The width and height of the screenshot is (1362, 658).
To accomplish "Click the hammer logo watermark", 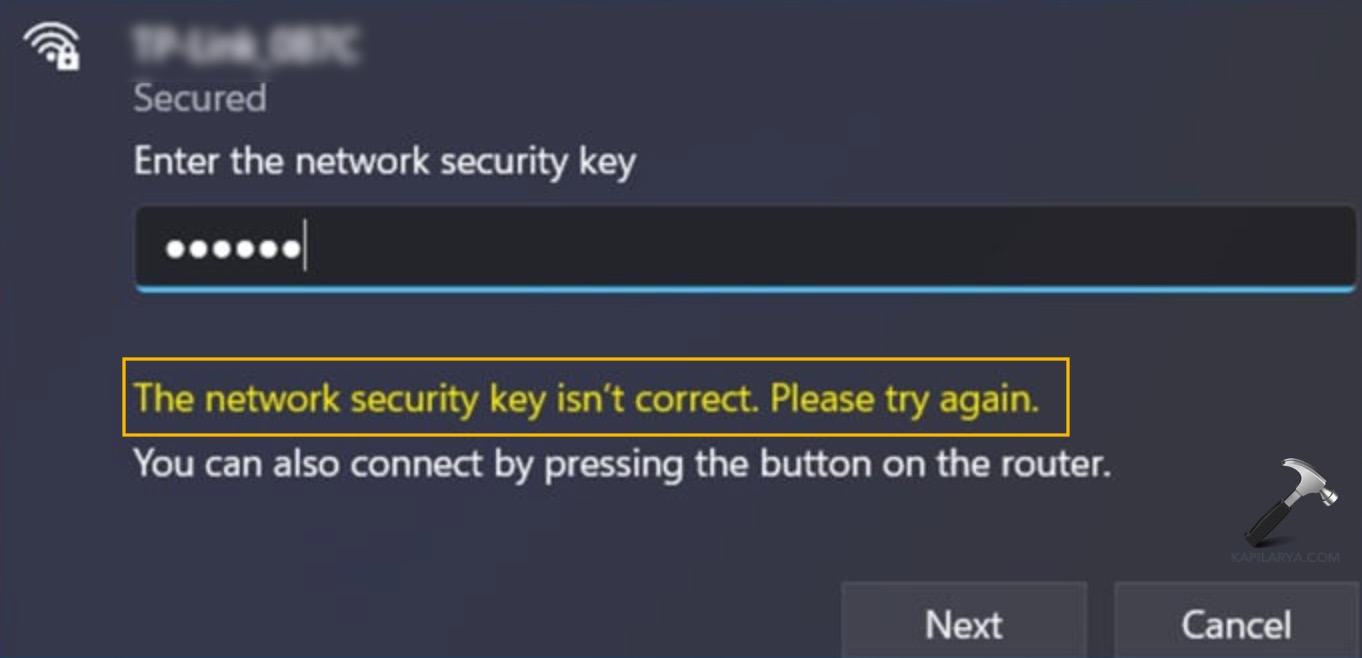I will tap(1290, 505).
